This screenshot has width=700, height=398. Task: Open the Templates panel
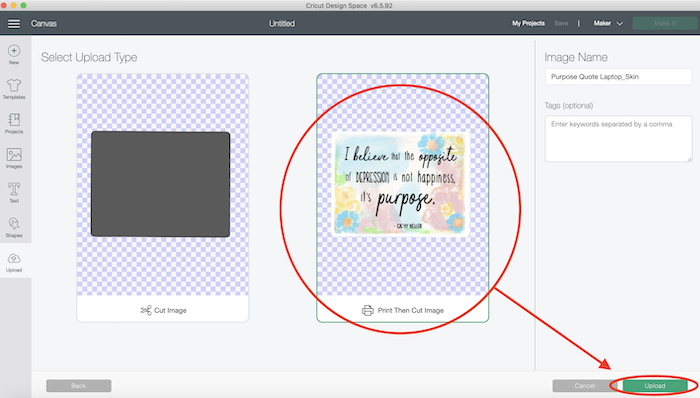[14, 89]
